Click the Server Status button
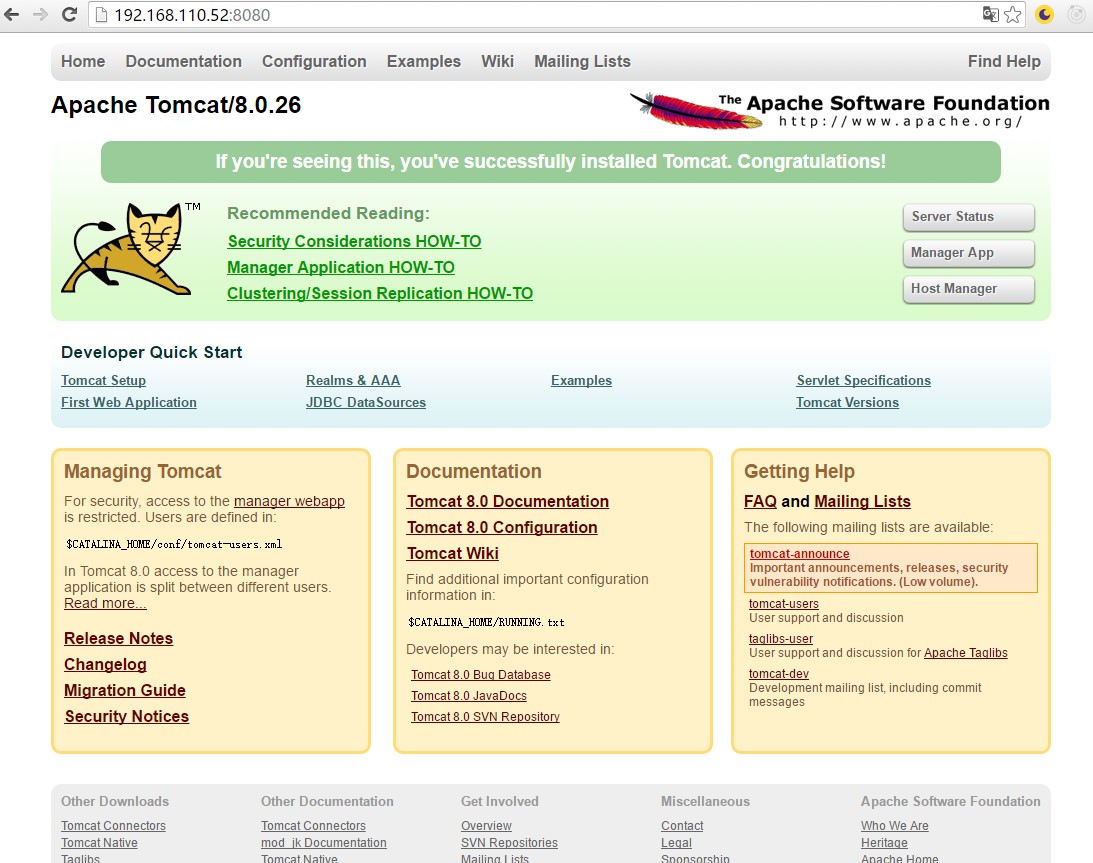This screenshot has height=863, width=1093. click(x=968, y=217)
